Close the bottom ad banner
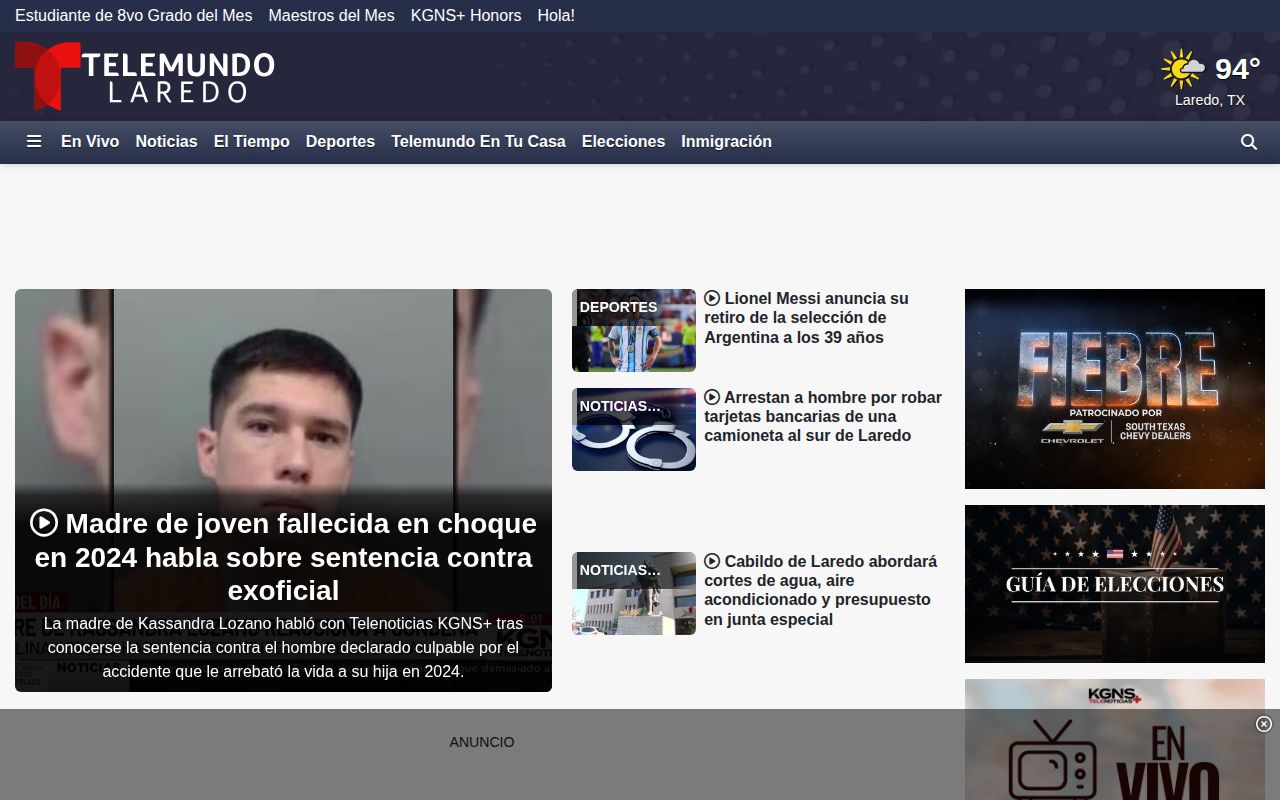The image size is (1280, 800). (x=1264, y=724)
